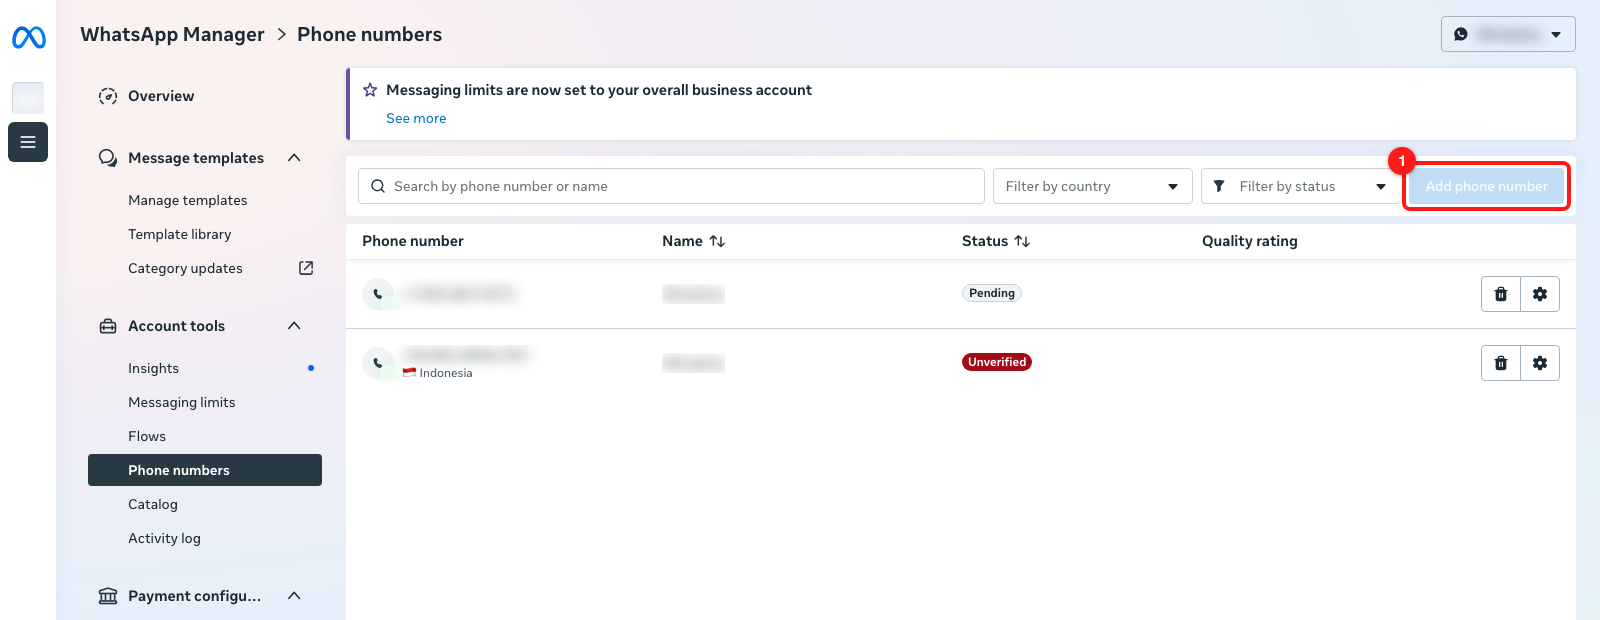Focus the Search by phone number or name field
Viewport: 1600px width, 620px height.
click(x=671, y=186)
